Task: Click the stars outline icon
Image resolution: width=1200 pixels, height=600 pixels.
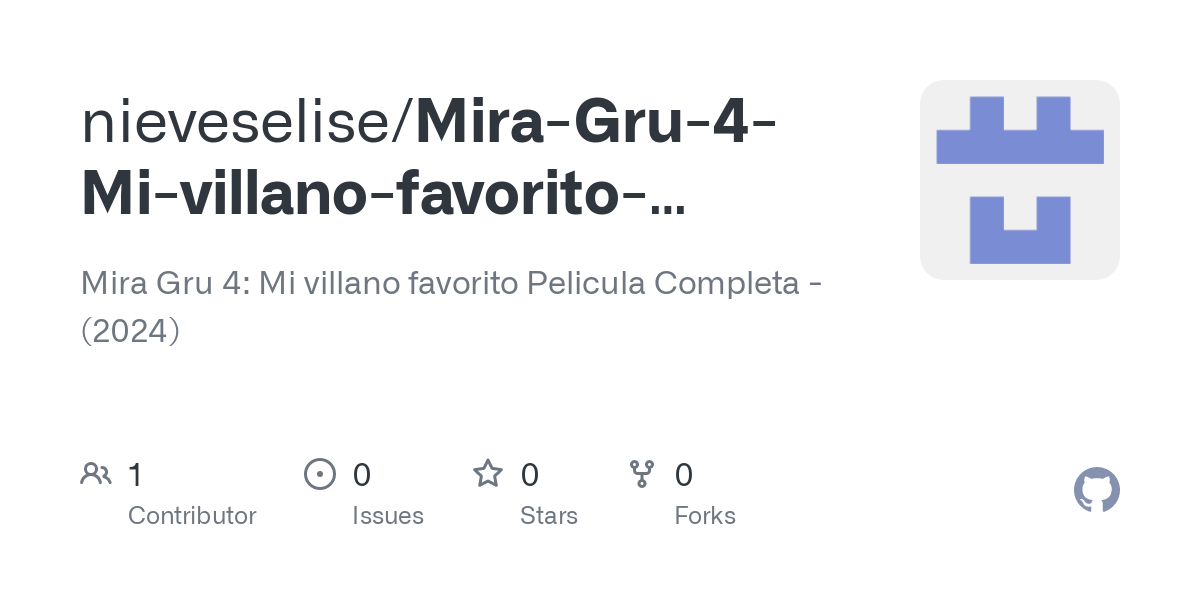Action: coord(488,473)
